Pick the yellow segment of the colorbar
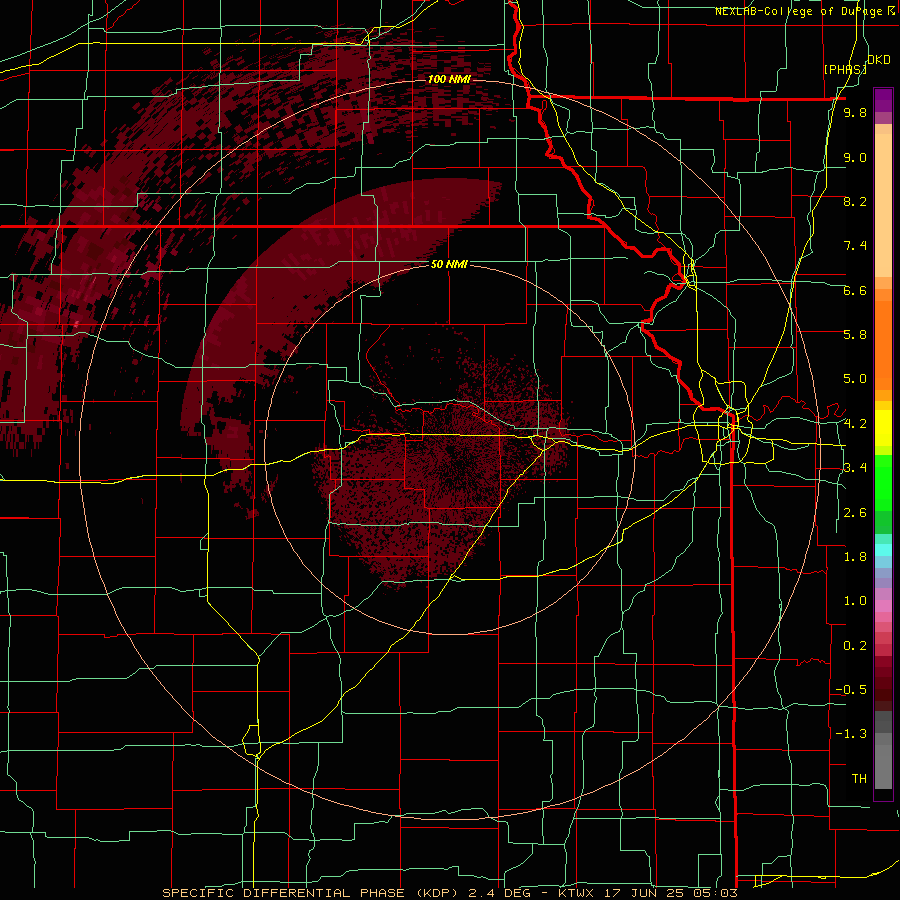This screenshot has height=900, width=900. pyautogui.click(x=883, y=428)
